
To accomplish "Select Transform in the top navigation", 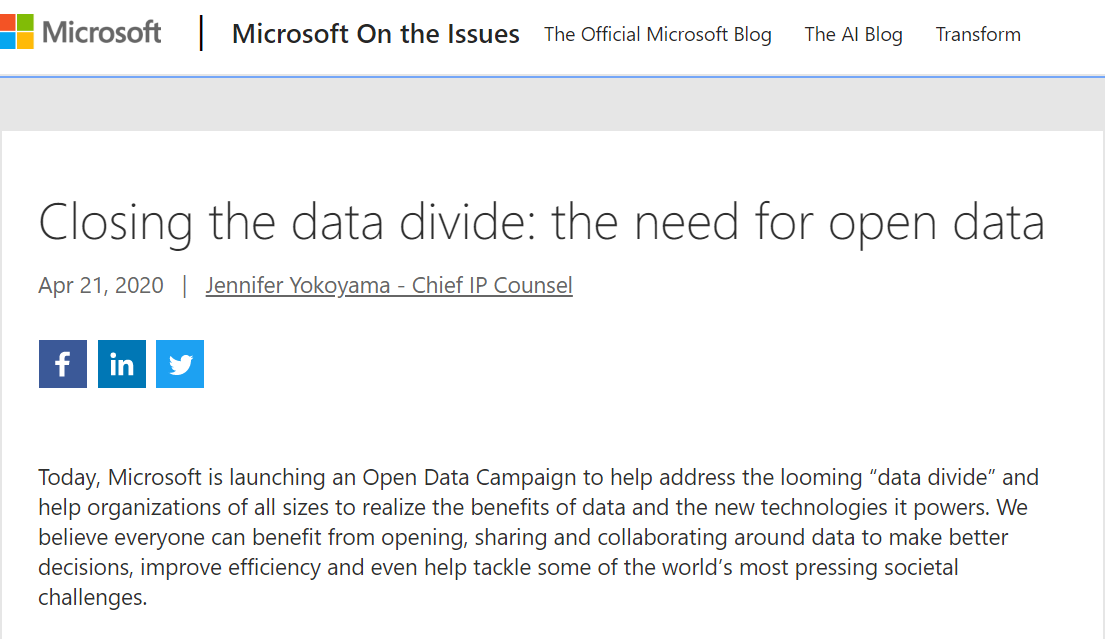I will click(x=978, y=35).
